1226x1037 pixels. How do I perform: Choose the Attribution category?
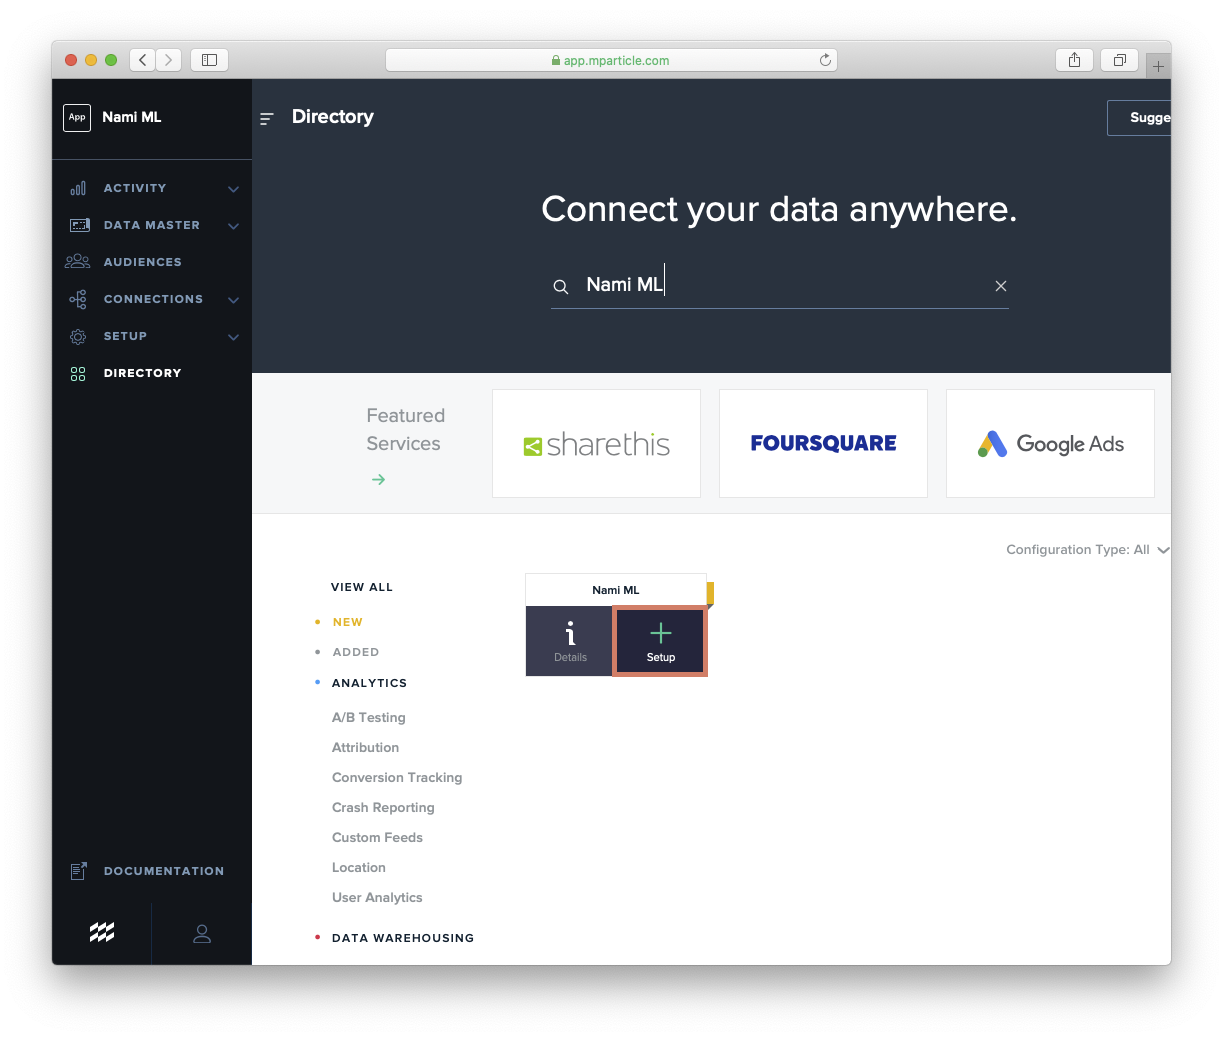(x=365, y=748)
